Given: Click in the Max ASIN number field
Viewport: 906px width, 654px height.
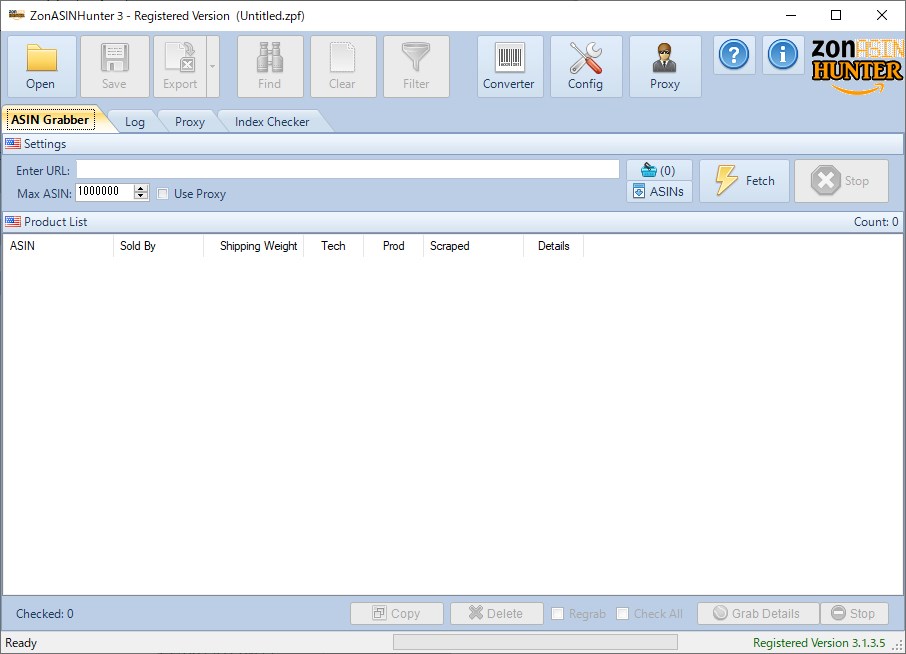Looking at the screenshot, I should point(105,192).
